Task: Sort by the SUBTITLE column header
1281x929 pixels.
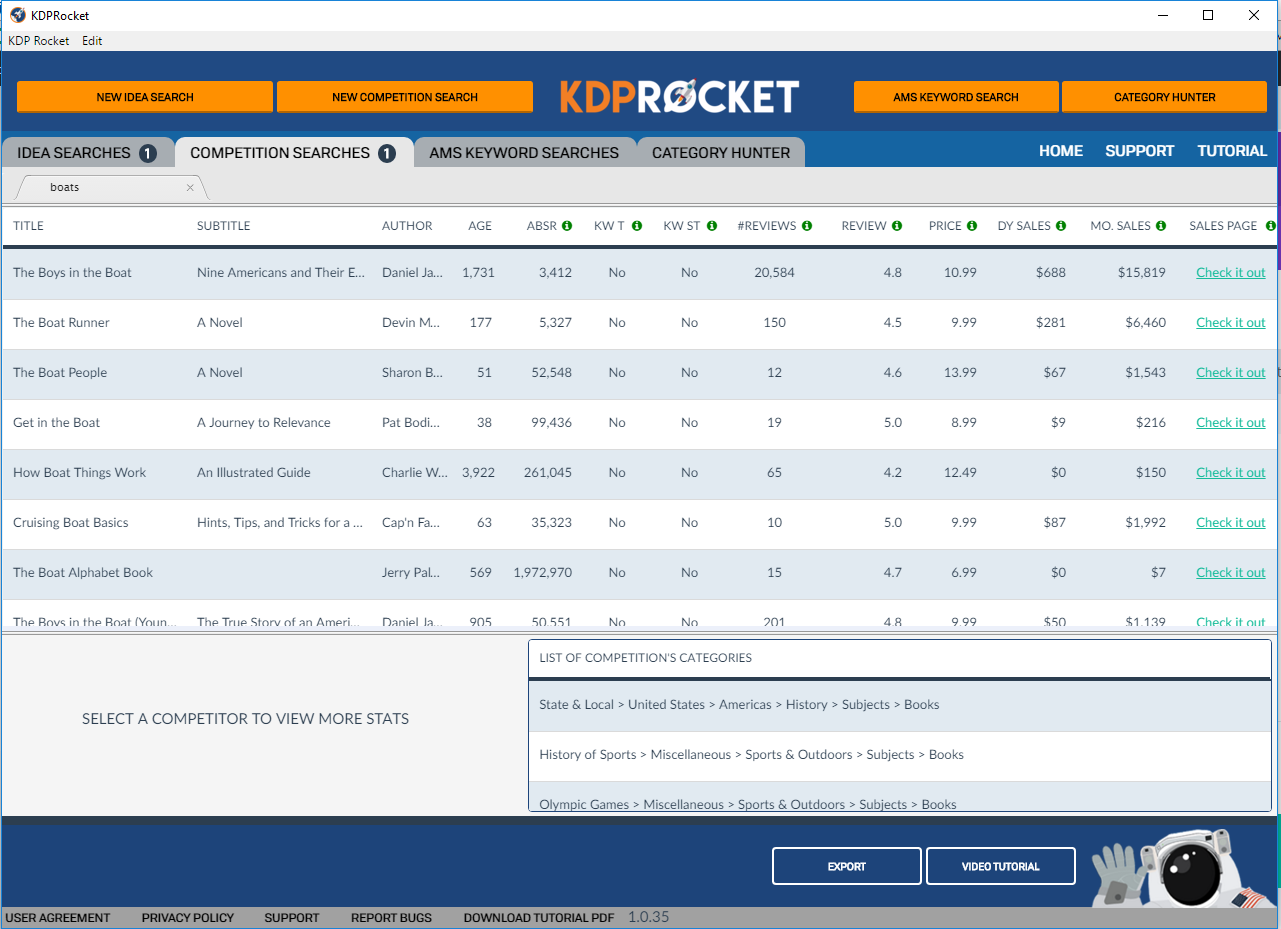Action: tap(224, 226)
